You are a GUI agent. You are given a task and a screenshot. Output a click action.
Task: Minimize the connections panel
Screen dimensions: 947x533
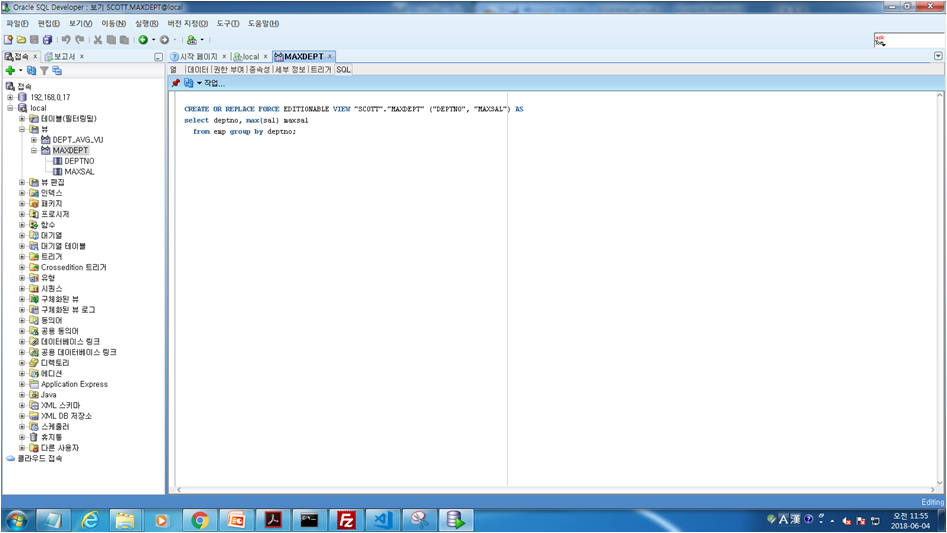click(158, 57)
